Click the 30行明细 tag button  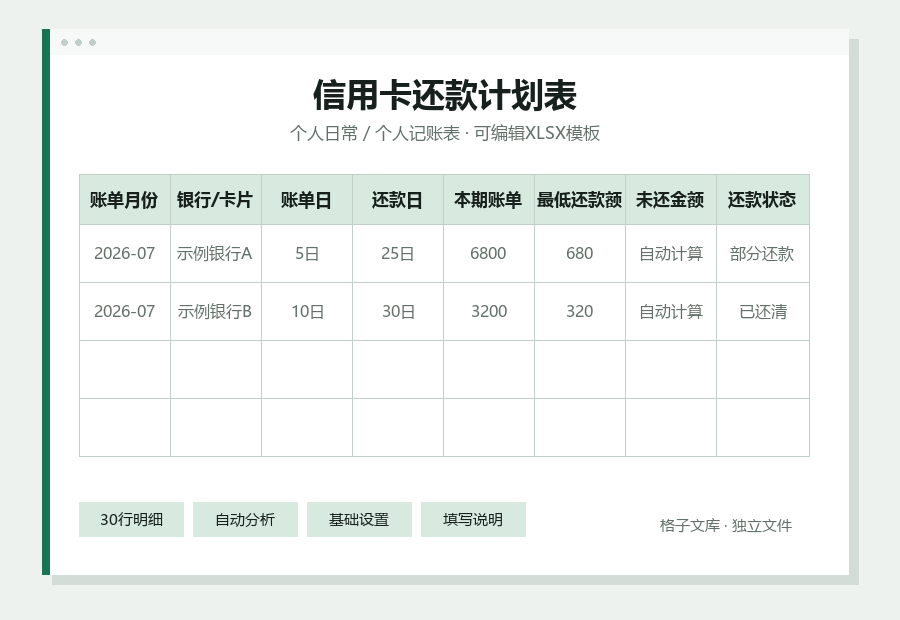pyautogui.click(x=131, y=520)
